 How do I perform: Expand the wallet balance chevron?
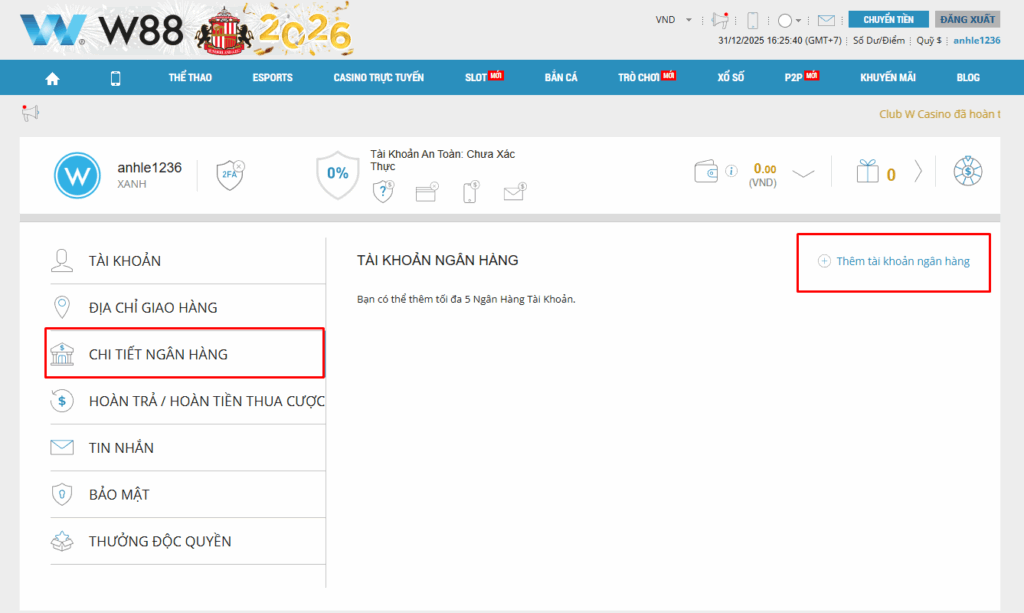(x=804, y=173)
